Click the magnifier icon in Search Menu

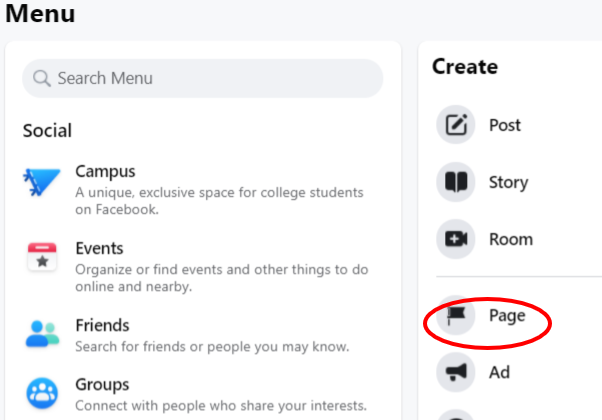(x=42, y=78)
